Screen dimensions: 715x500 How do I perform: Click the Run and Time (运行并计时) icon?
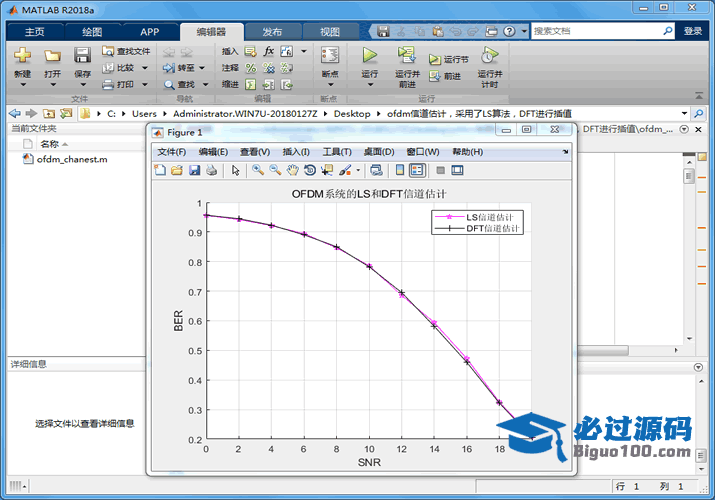pyautogui.click(x=488, y=56)
